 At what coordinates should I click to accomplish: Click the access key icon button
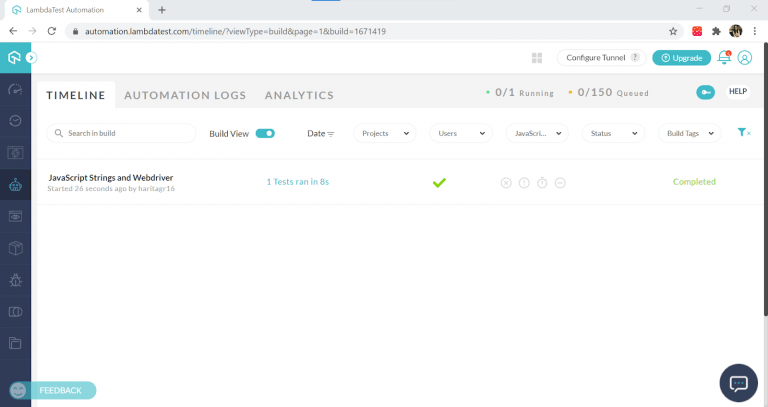(706, 92)
